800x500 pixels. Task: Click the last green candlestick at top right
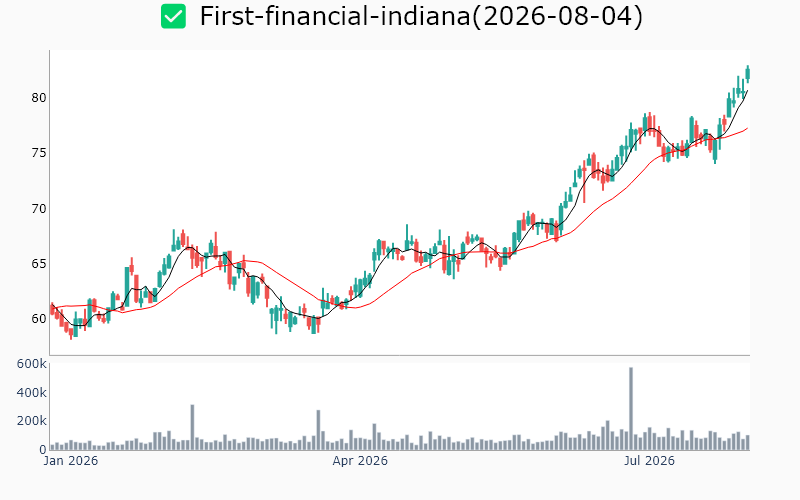748,73
